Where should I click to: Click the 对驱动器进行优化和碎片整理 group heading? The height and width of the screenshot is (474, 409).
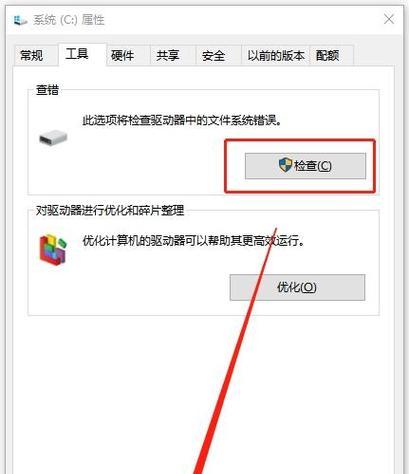(110, 211)
